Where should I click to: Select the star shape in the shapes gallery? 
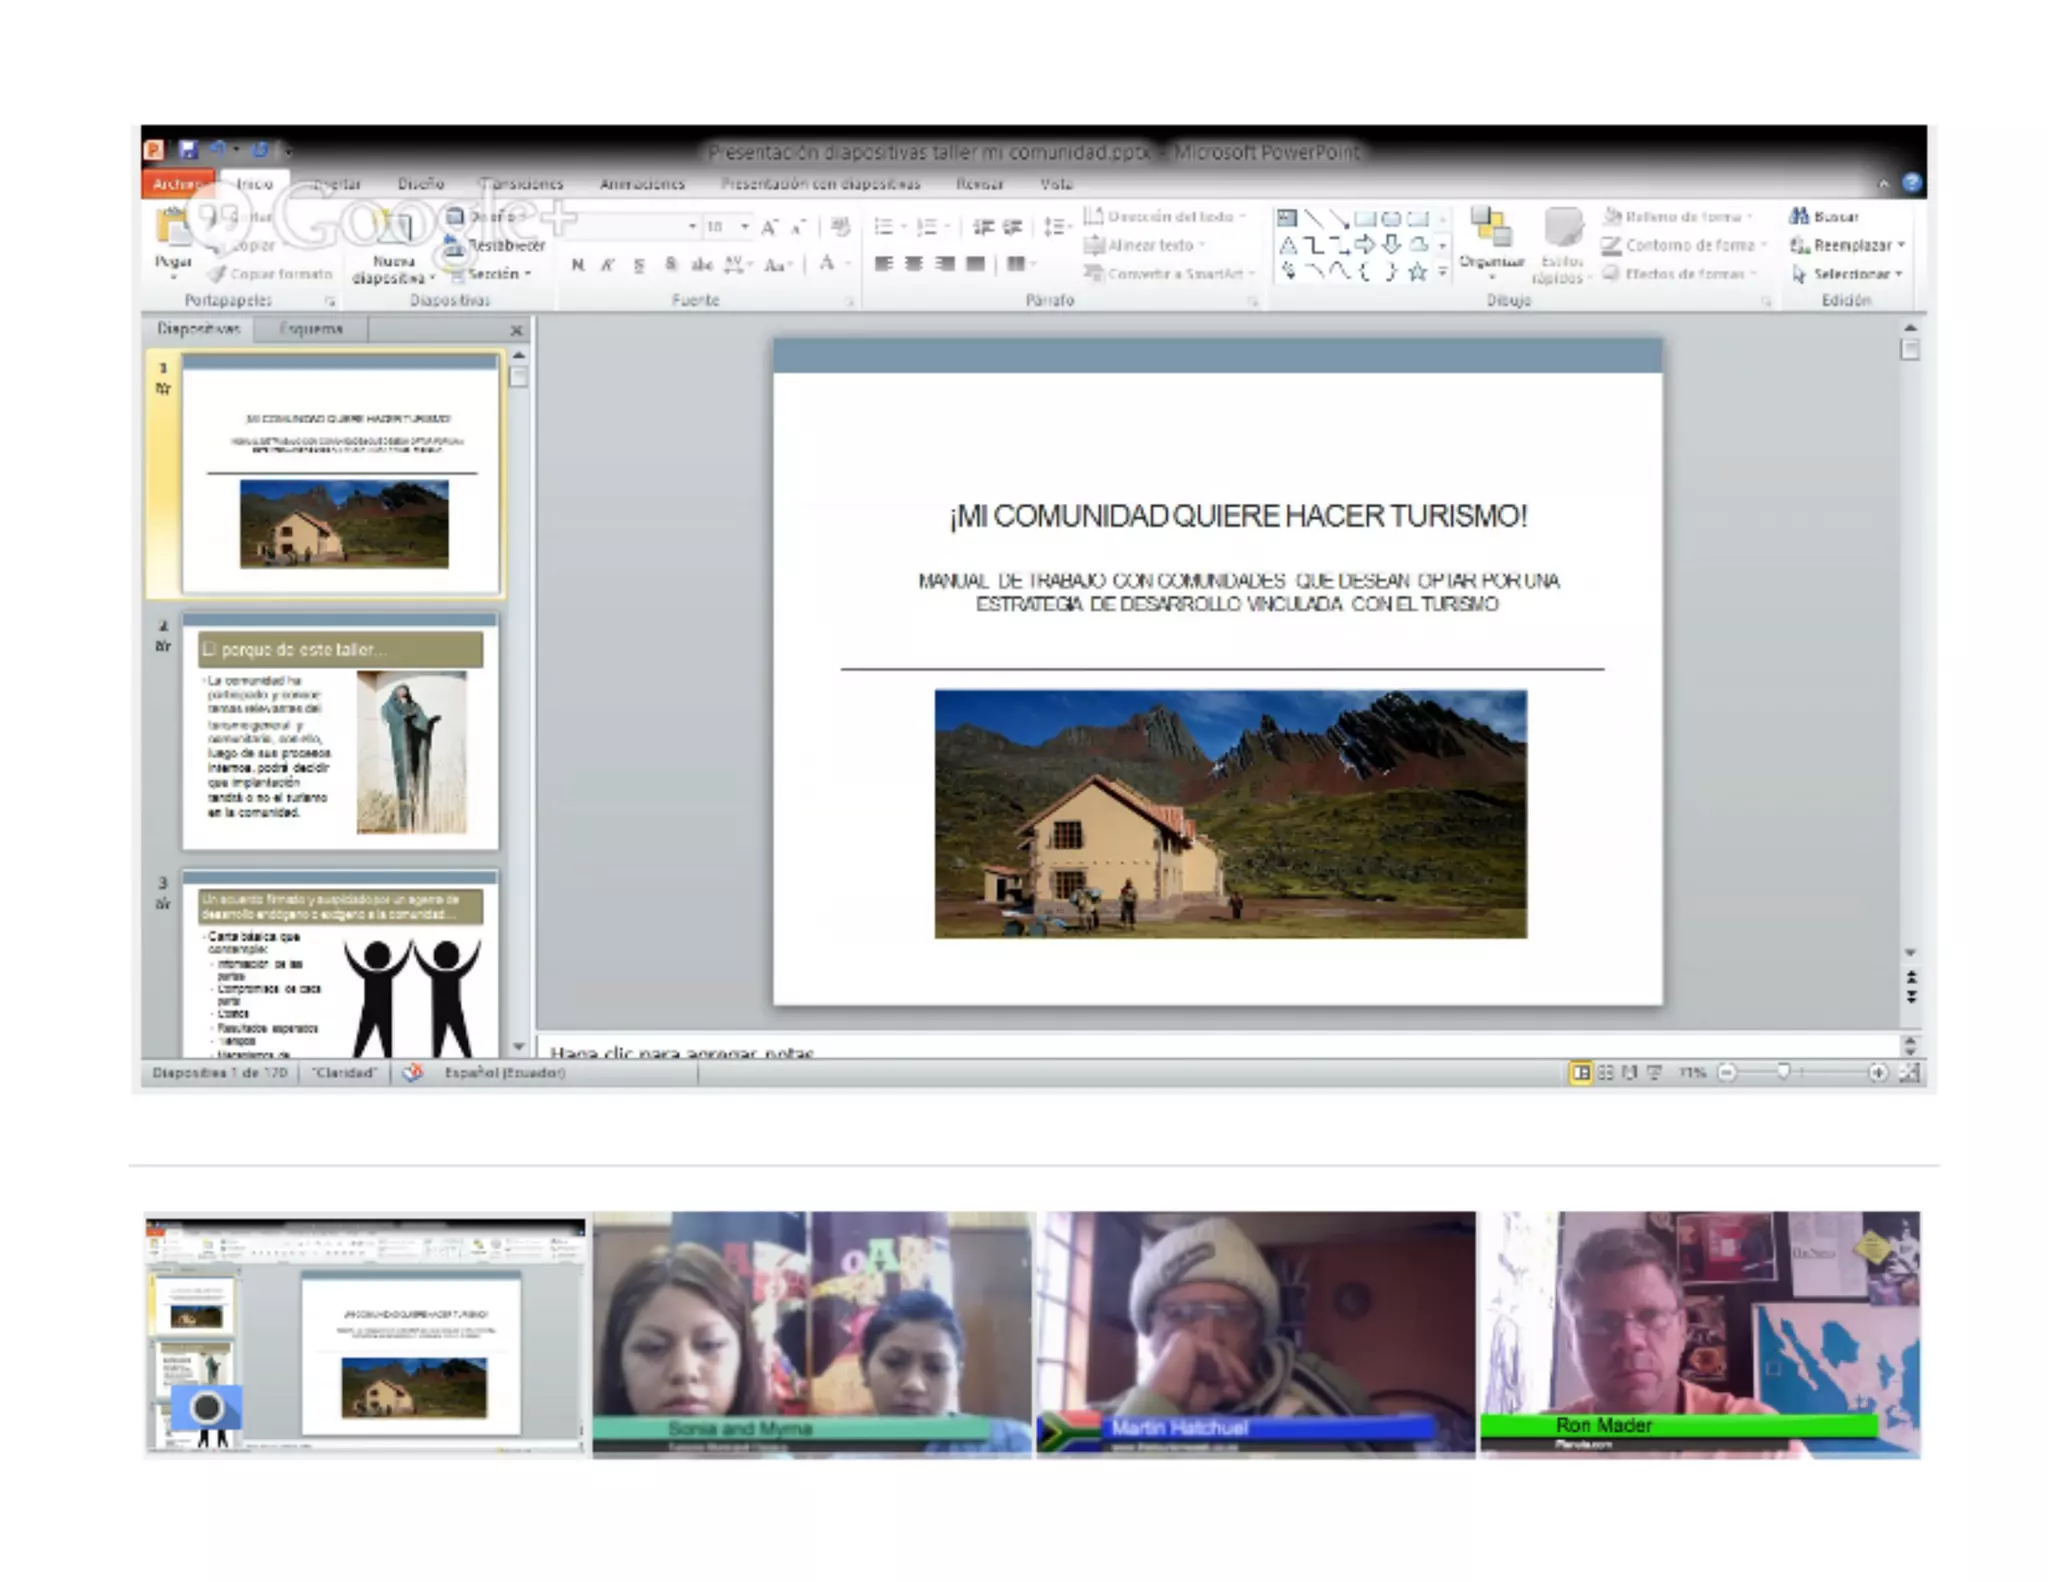coord(1417,272)
